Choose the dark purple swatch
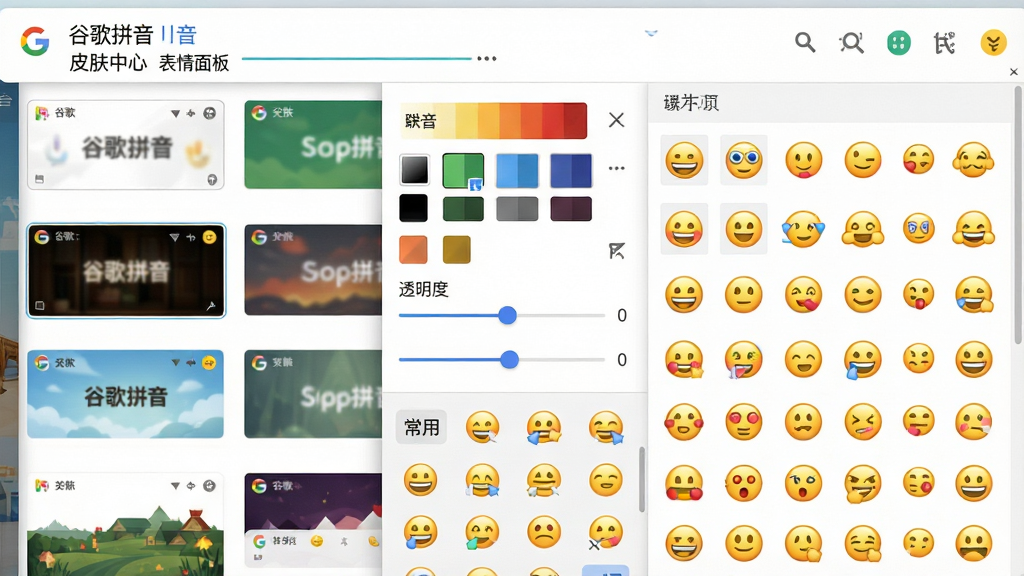 (x=571, y=209)
